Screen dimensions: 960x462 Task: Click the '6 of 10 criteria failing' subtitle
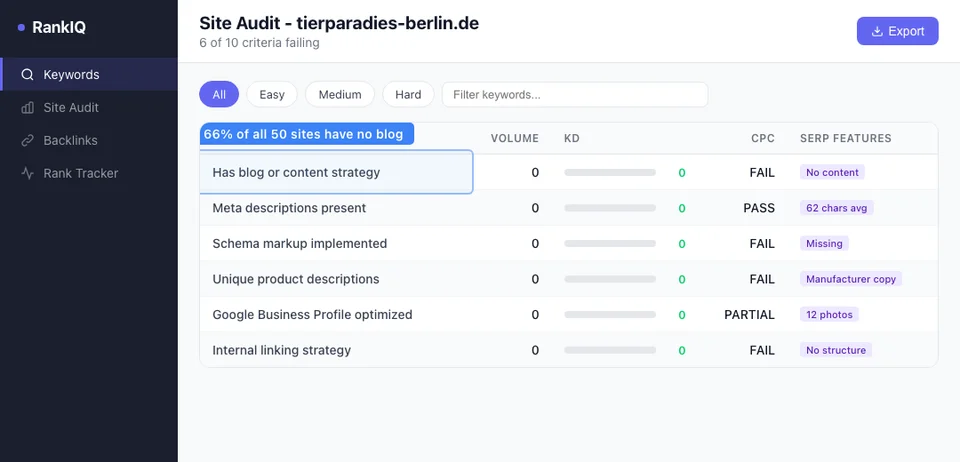click(260, 43)
